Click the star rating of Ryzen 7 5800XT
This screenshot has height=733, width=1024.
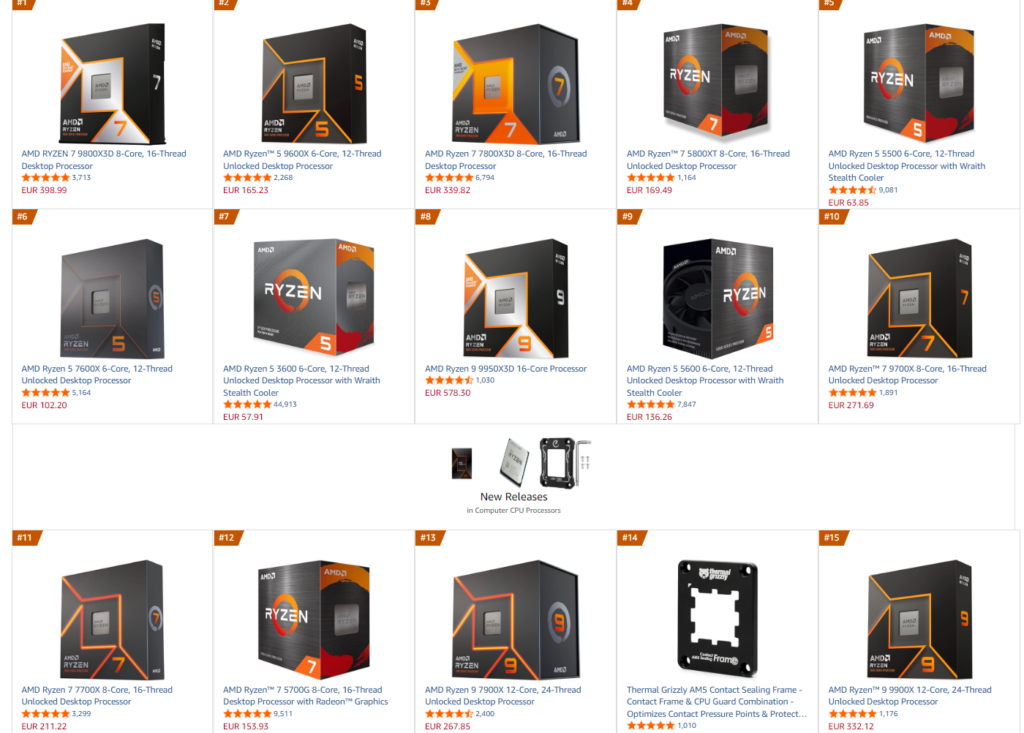(x=648, y=178)
